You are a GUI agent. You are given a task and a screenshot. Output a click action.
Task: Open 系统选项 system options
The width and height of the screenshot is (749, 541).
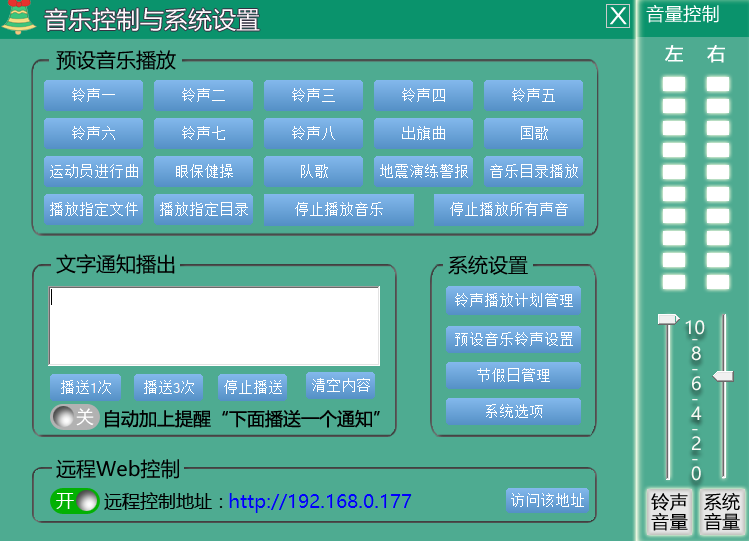pos(513,412)
